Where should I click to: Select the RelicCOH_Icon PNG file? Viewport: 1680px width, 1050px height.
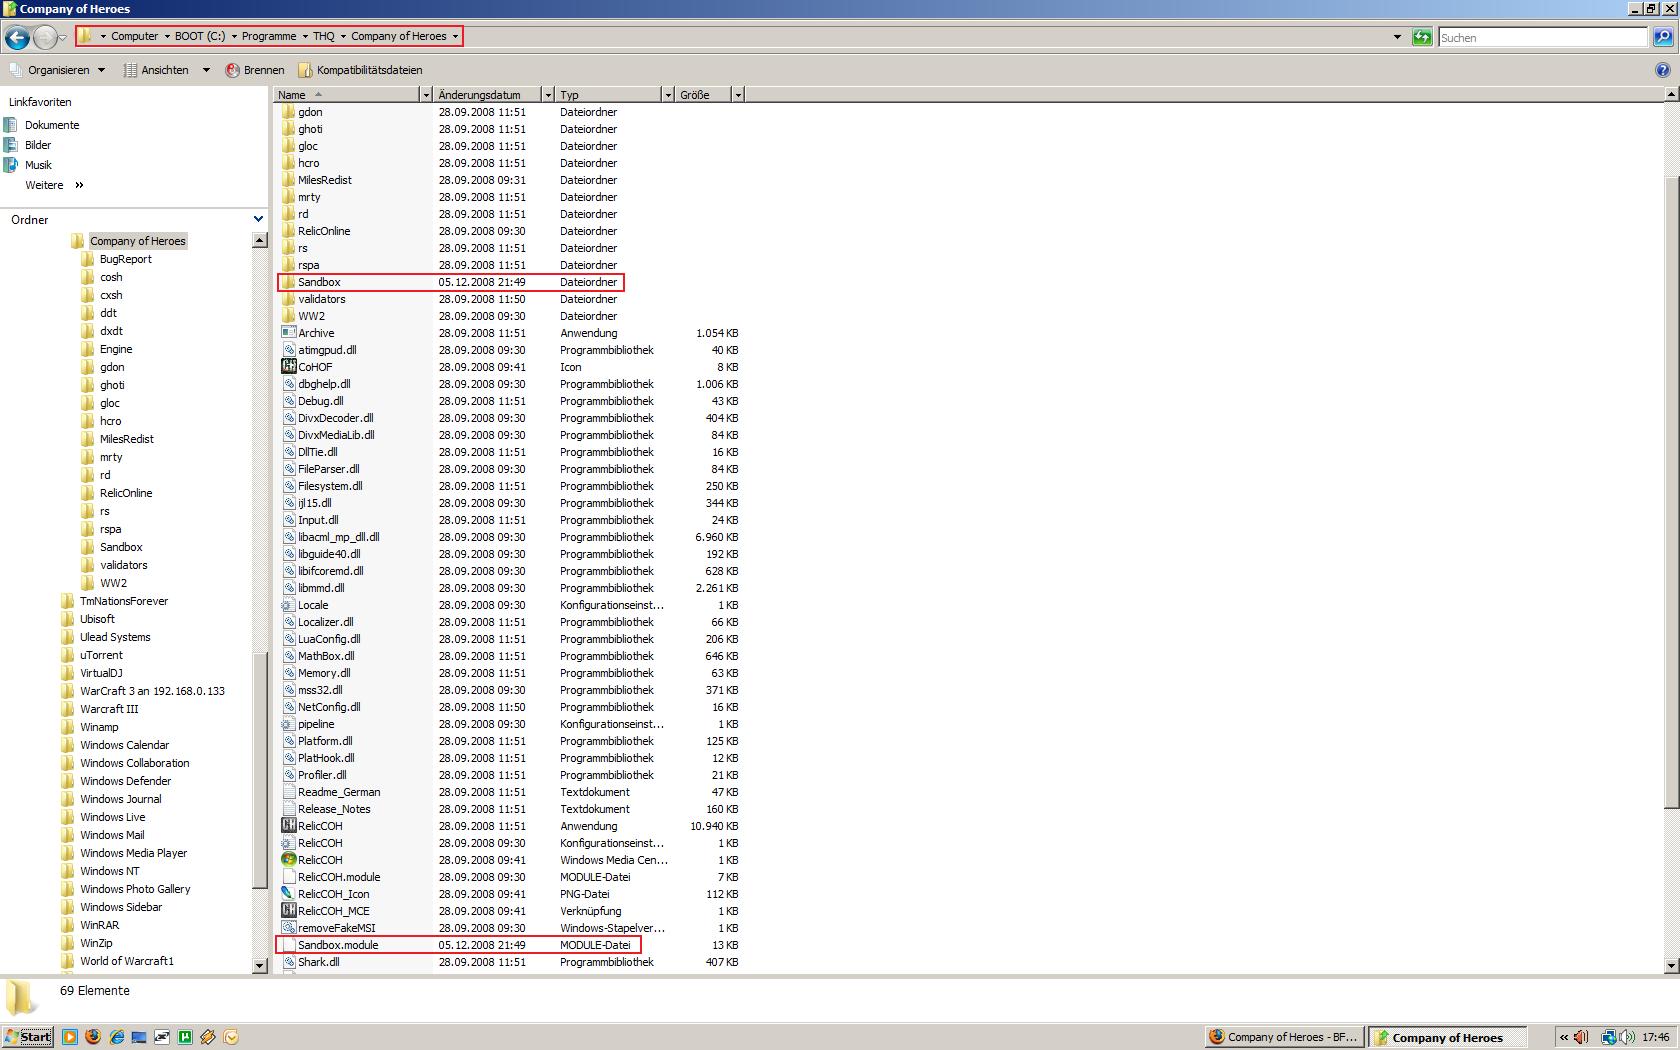tap(510, 894)
